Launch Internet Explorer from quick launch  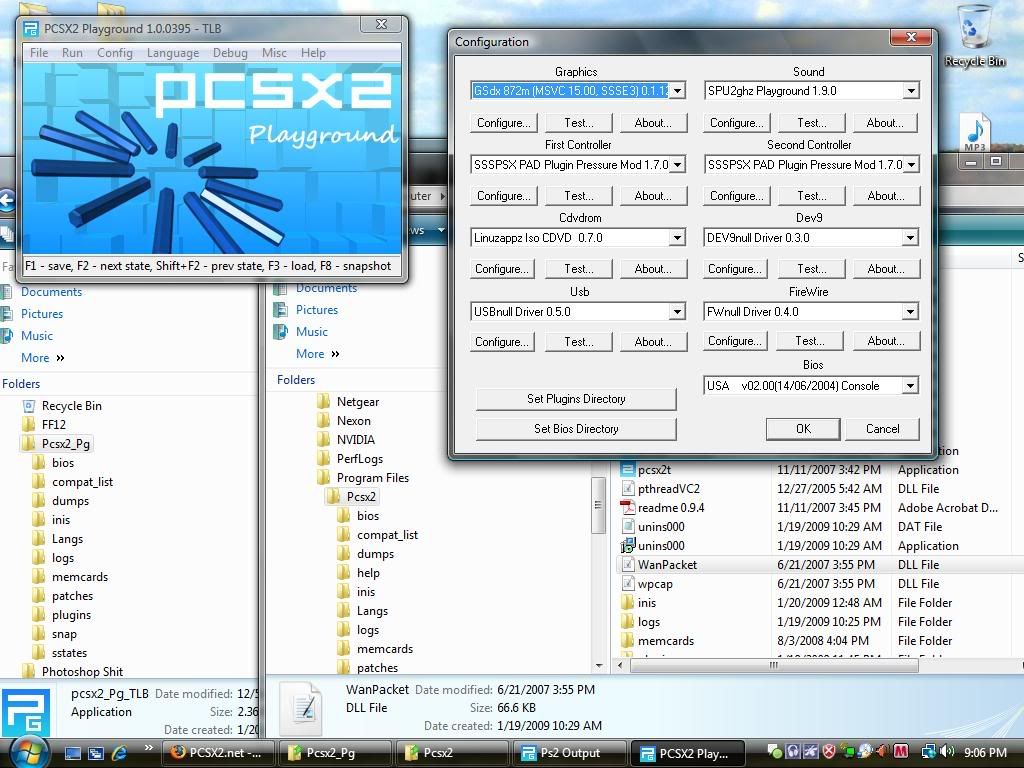click(120, 753)
